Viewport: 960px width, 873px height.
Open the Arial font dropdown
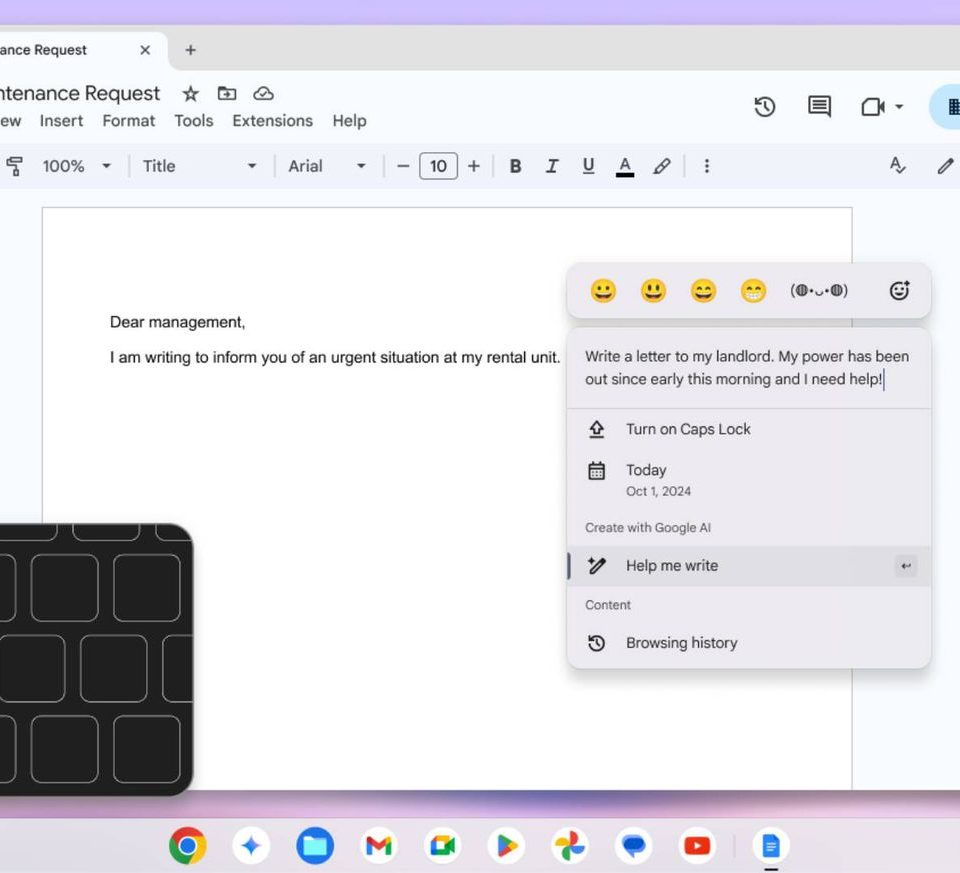[327, 166]
